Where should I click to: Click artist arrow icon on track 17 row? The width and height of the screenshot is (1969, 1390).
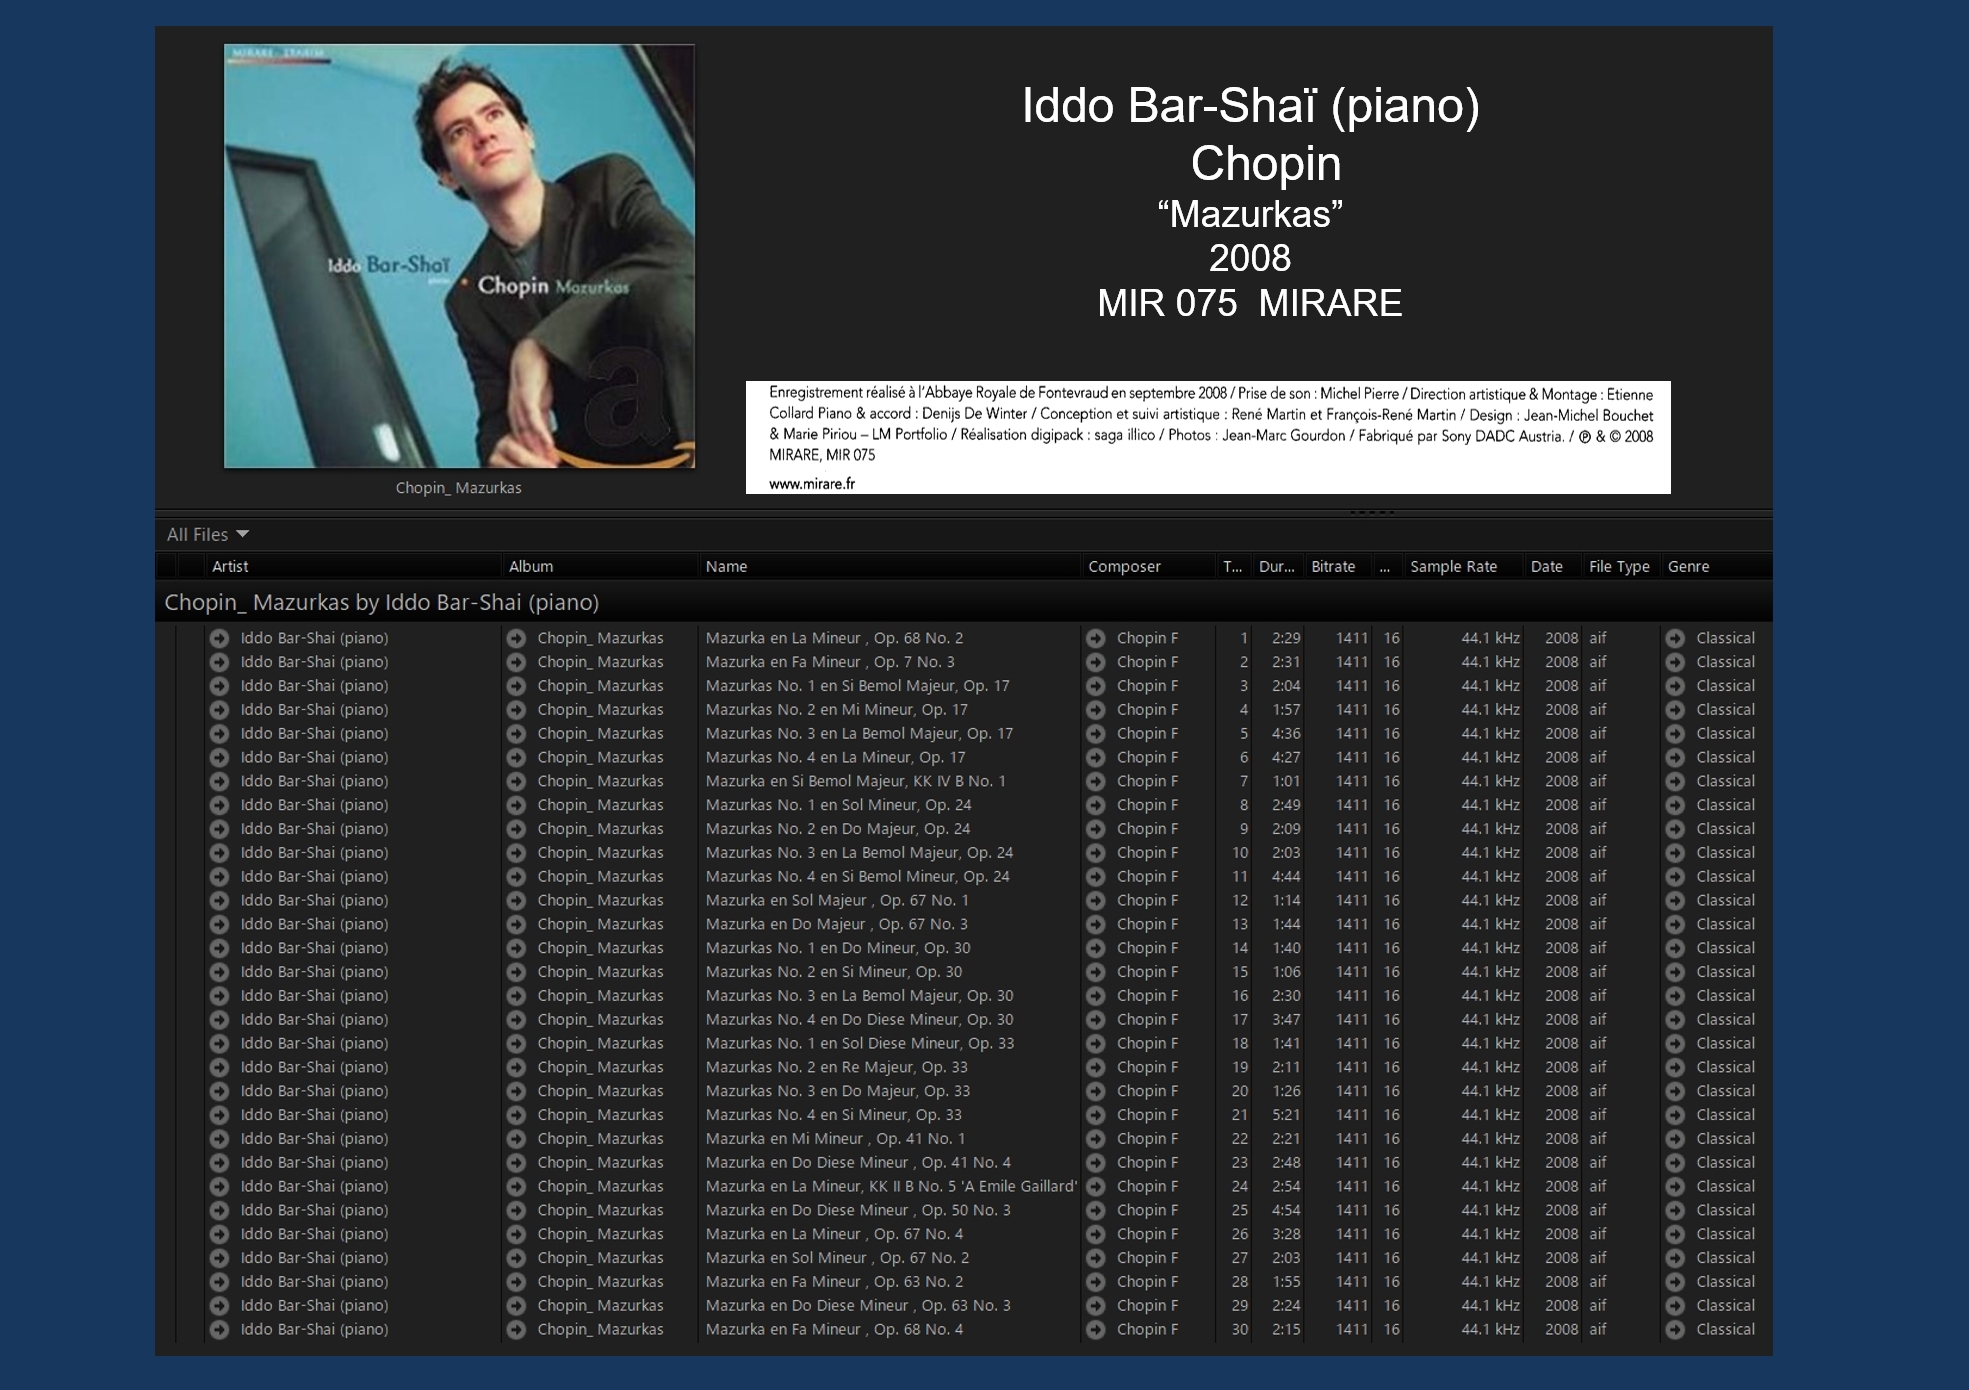click(219, 1020)
